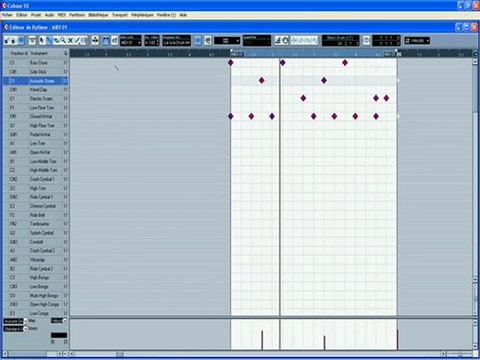Image resolution: width=480 pixels, height=360 pixels.
Task: Click the step input options button group
Action: tap(304, 41)
